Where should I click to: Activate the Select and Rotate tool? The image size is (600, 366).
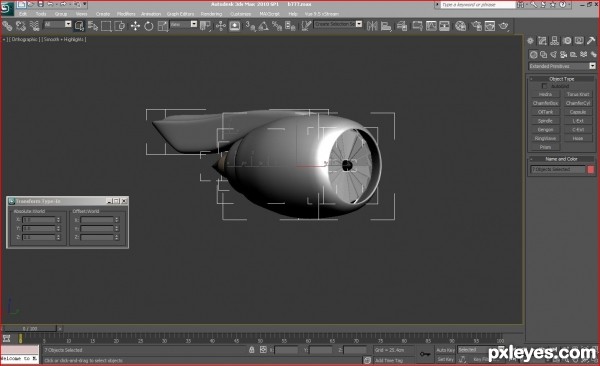pos(148,26)
